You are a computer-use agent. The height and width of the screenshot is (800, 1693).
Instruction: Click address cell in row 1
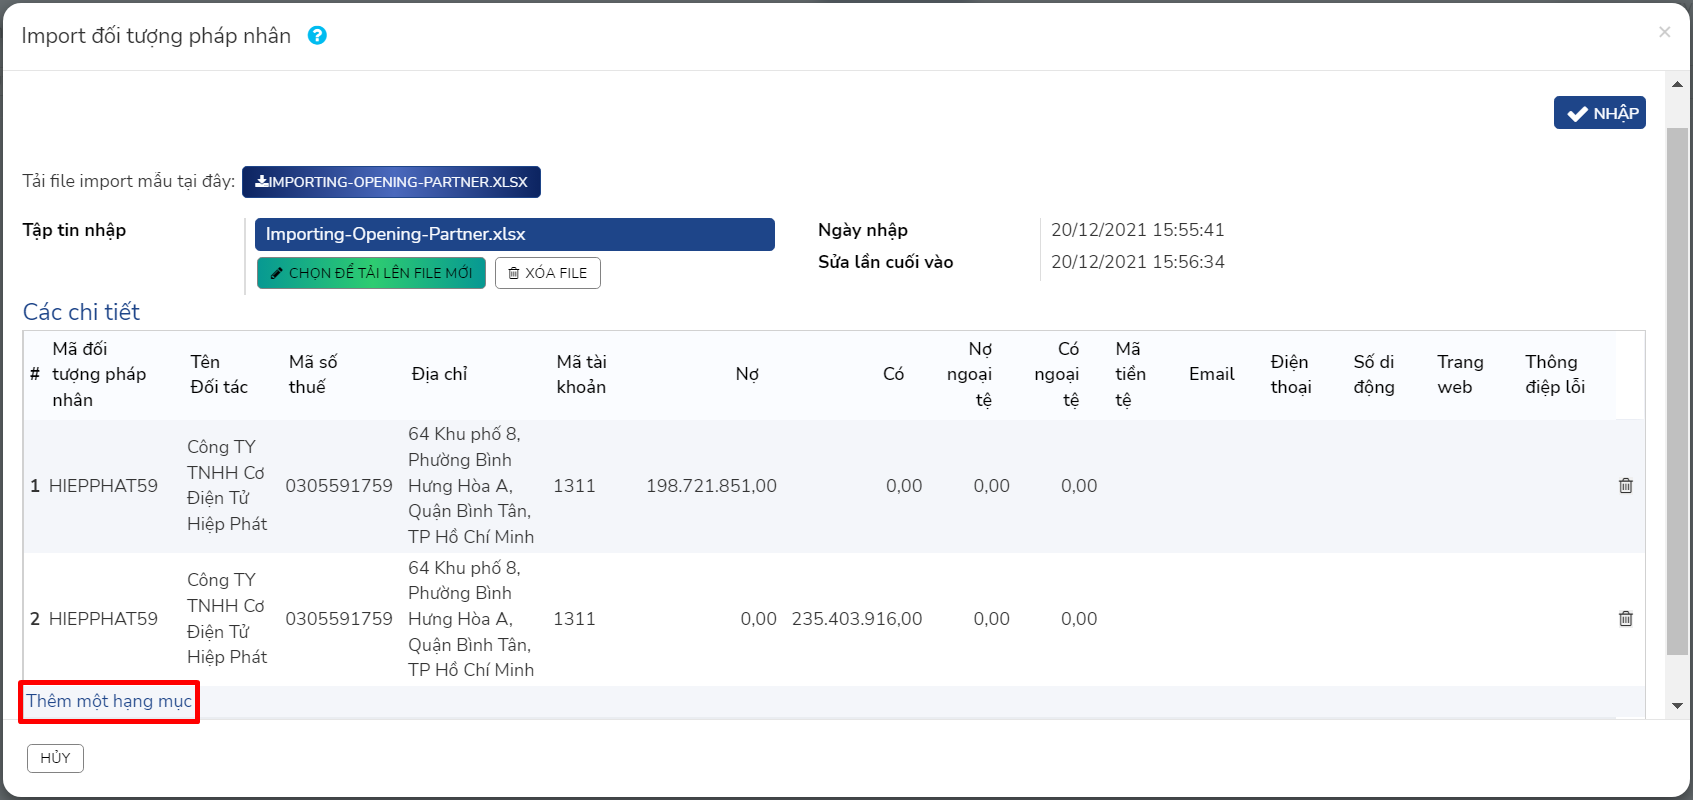tap(471, 485)
